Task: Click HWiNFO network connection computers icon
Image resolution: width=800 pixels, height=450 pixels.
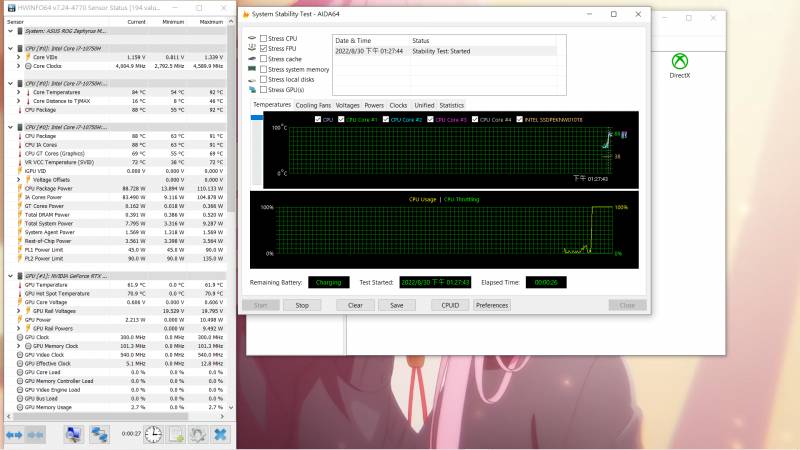Action: 99,435
